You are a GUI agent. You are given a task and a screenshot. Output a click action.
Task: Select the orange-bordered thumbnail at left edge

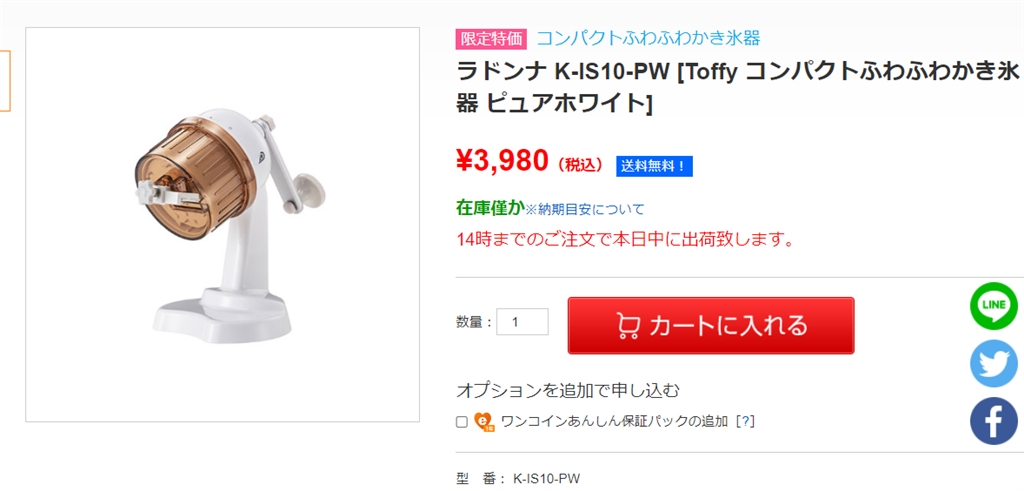tap(4, 82)
